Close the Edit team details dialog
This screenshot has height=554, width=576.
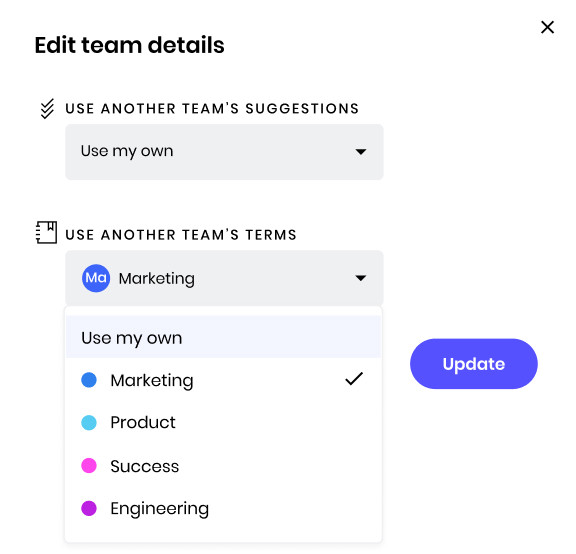click(x=547, y=27)
